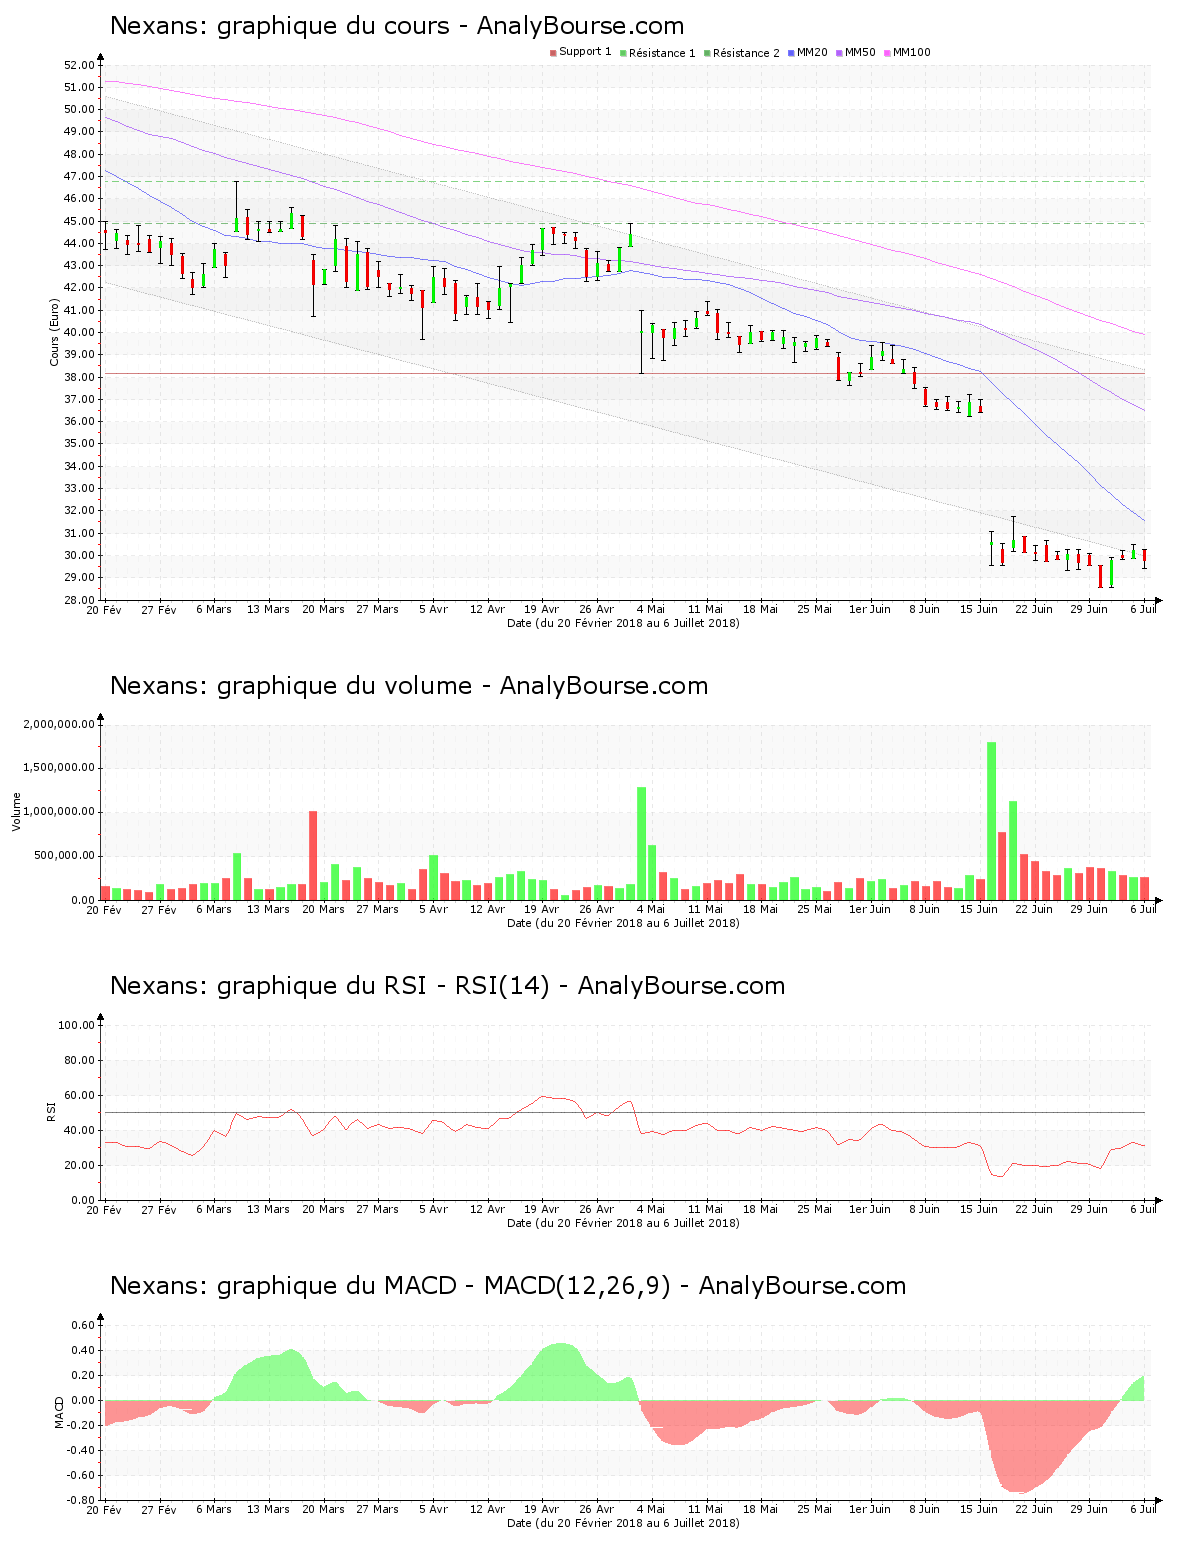1200x1550 pixels.
Task: Click the MM20 legend label
Action: pos(811,52)
